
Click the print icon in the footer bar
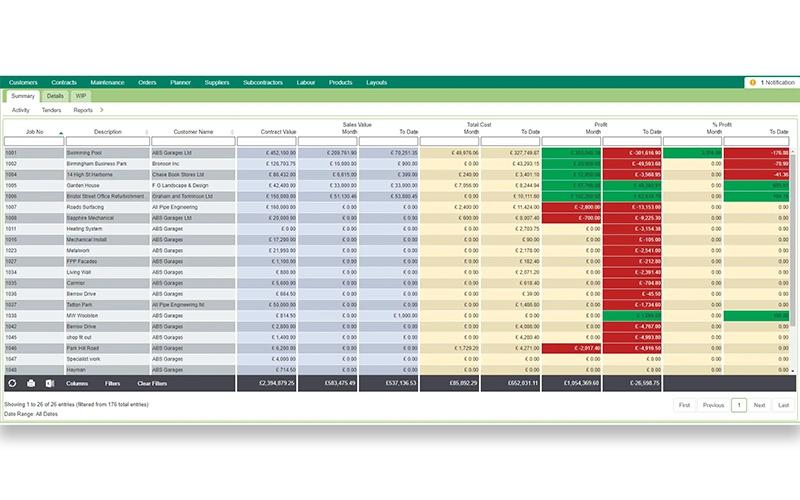(x=31, y=383)
